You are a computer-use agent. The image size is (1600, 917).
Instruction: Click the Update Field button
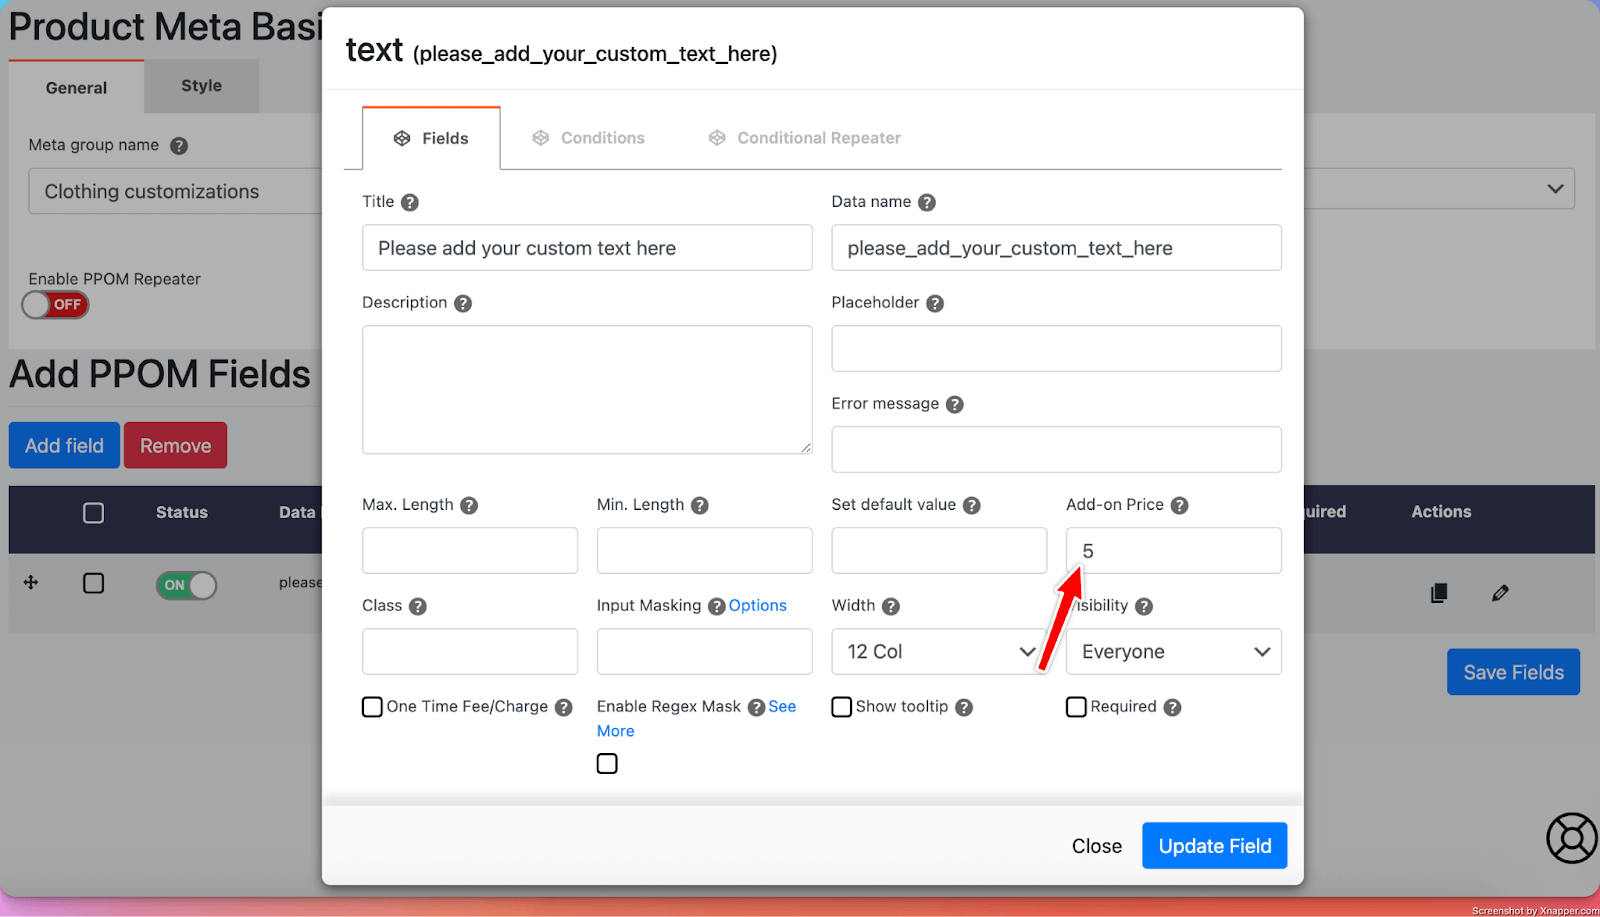pos(1214,846)
